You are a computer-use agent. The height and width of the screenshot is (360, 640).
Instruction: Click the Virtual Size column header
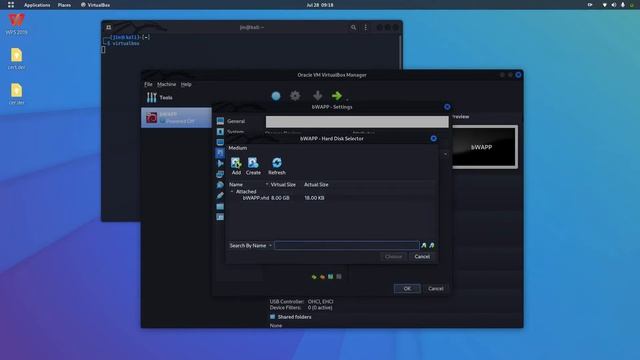click(x=283, y=184)
